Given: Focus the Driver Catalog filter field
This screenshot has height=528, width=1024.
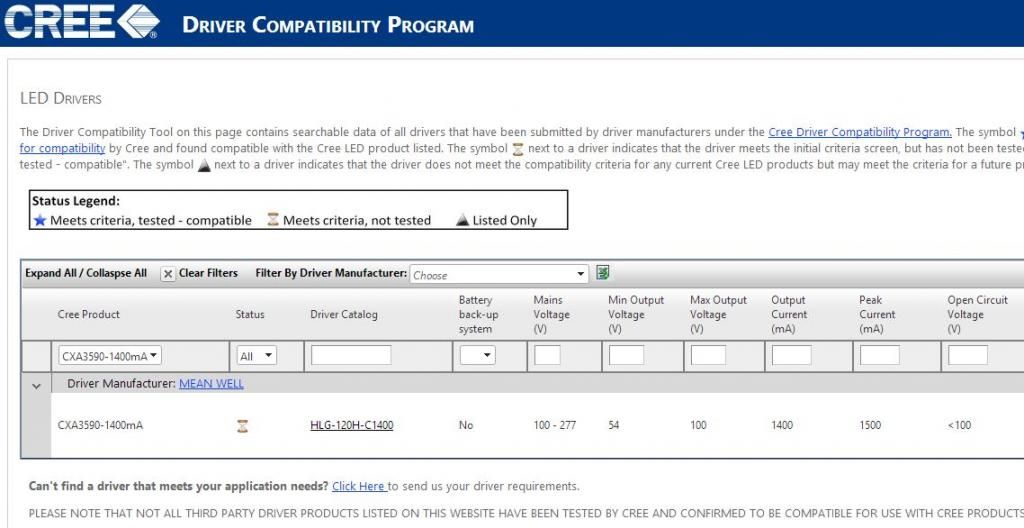Looking at the screenshot, I should [x=351, y=355].
